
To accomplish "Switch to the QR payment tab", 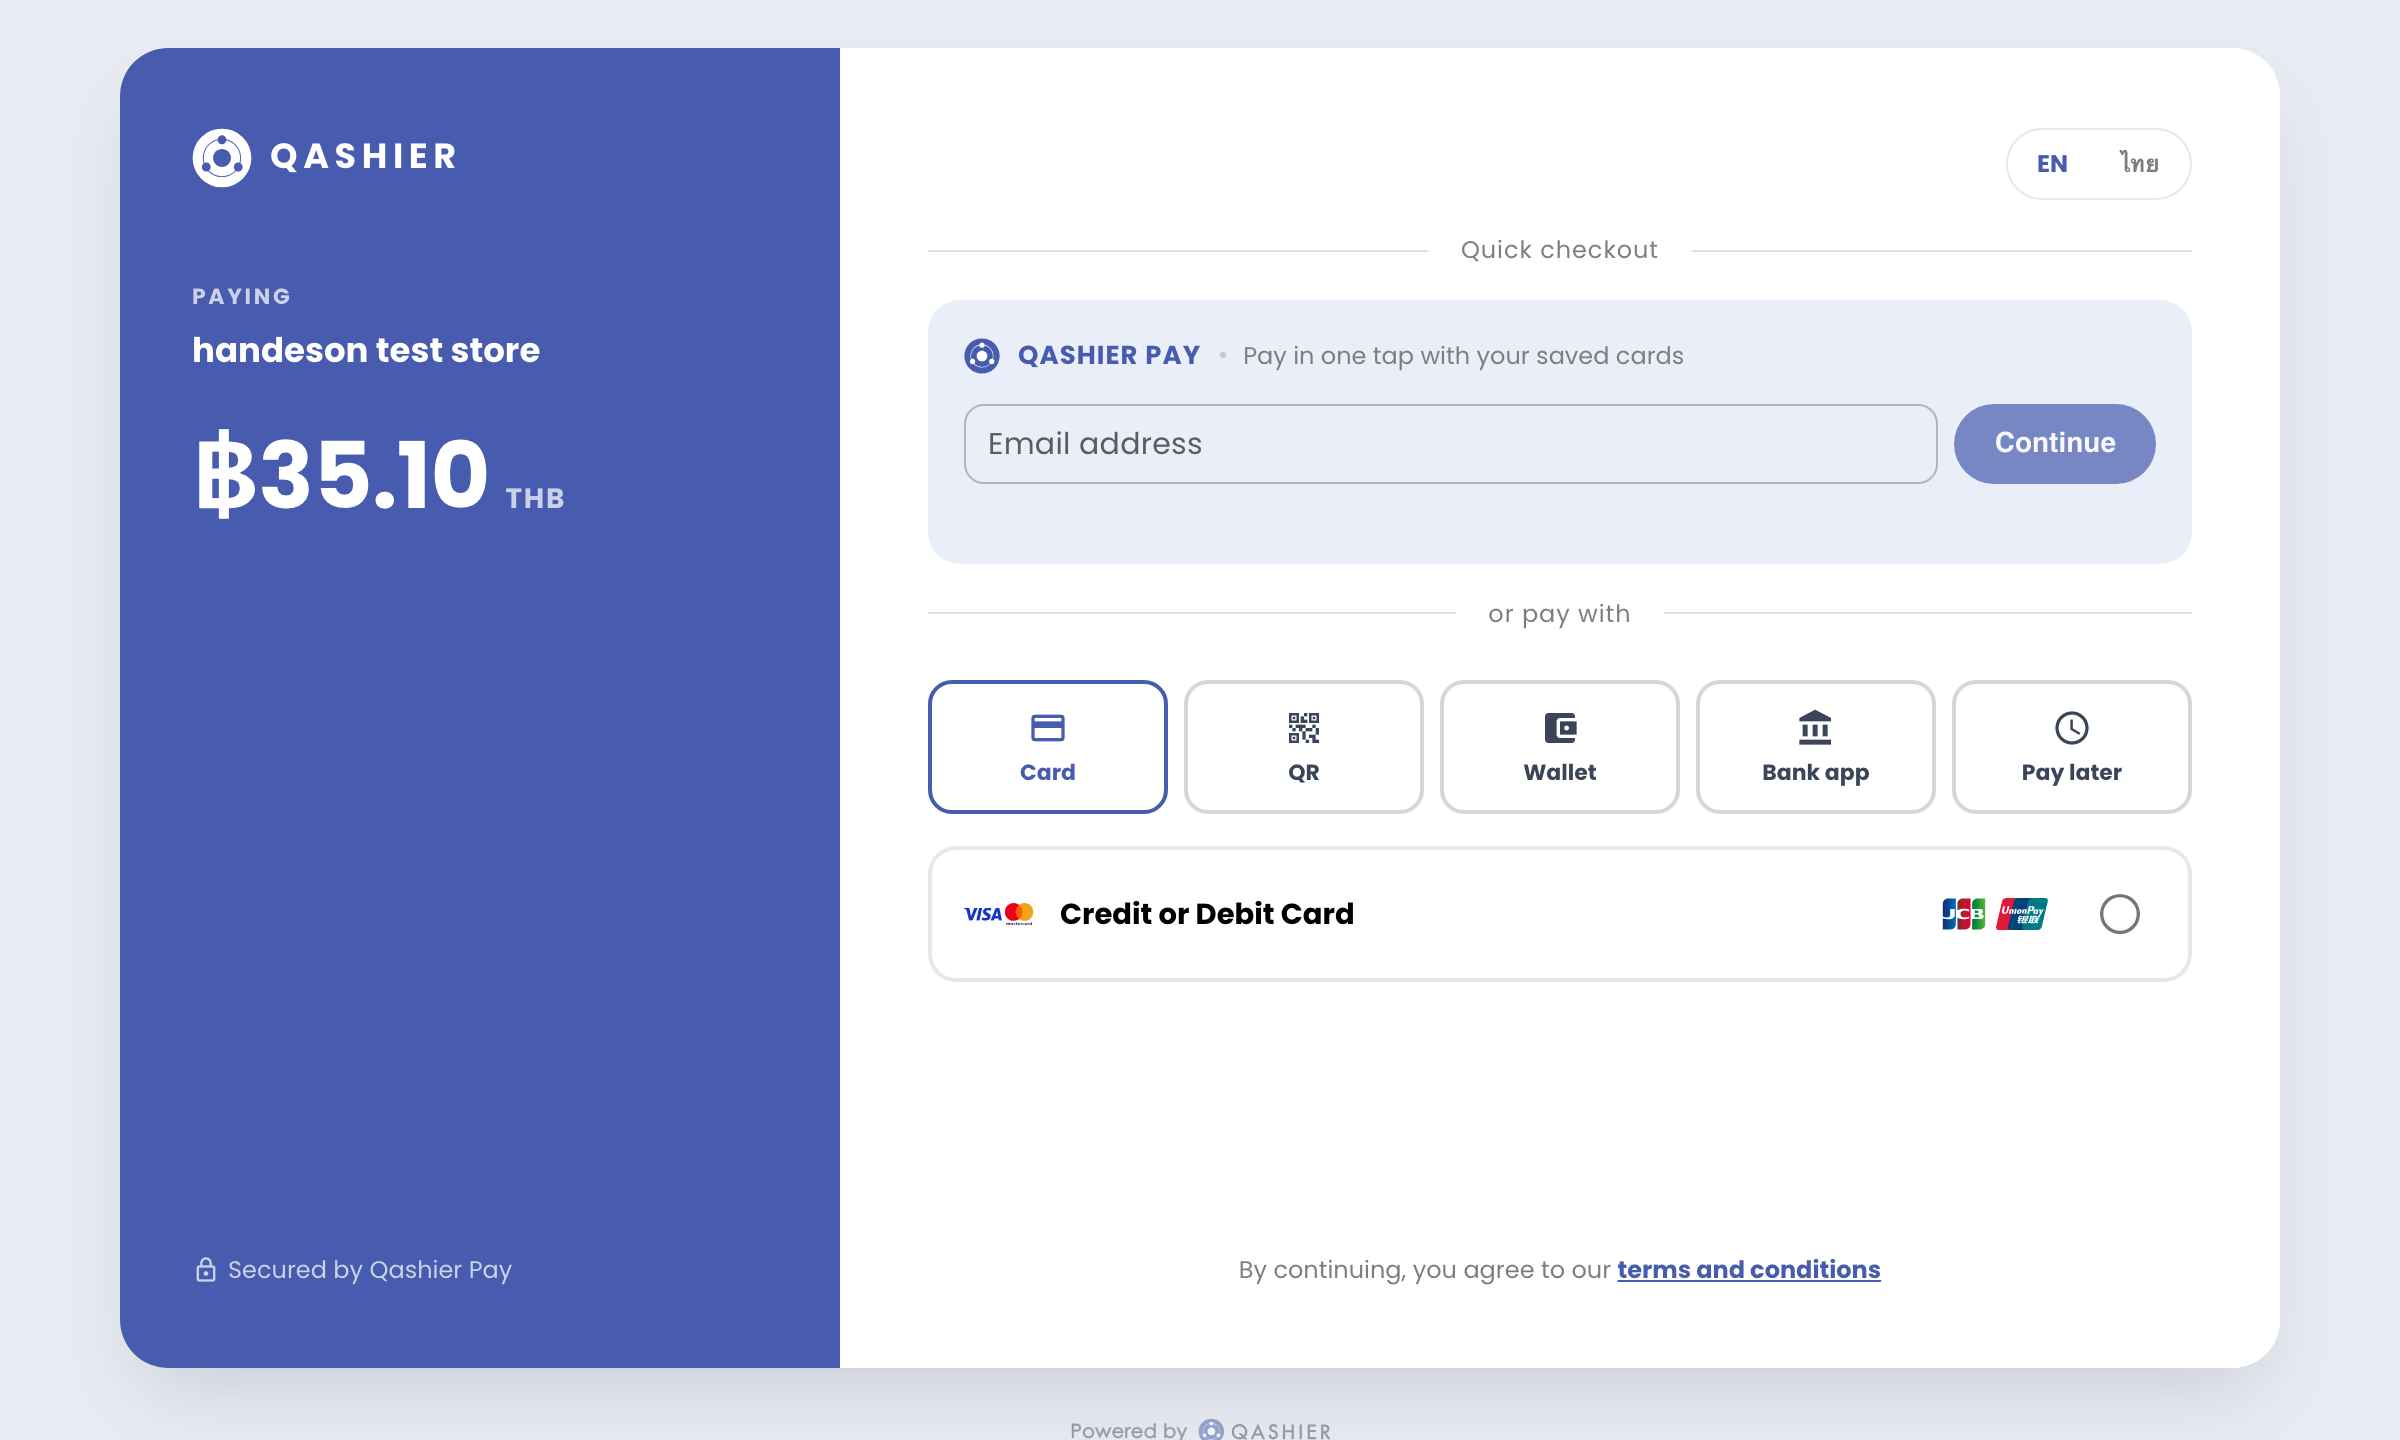I will pos(1303,747).
